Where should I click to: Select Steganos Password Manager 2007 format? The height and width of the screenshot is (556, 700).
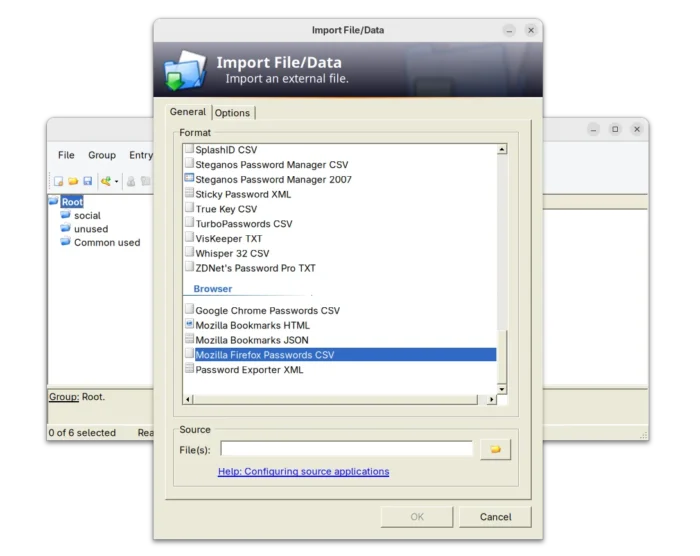[273, 179]
